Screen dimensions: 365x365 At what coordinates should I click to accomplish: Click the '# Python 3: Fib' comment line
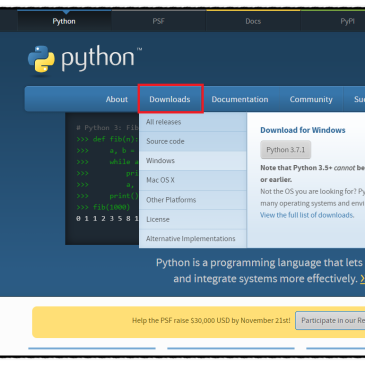tap(107, 128)
